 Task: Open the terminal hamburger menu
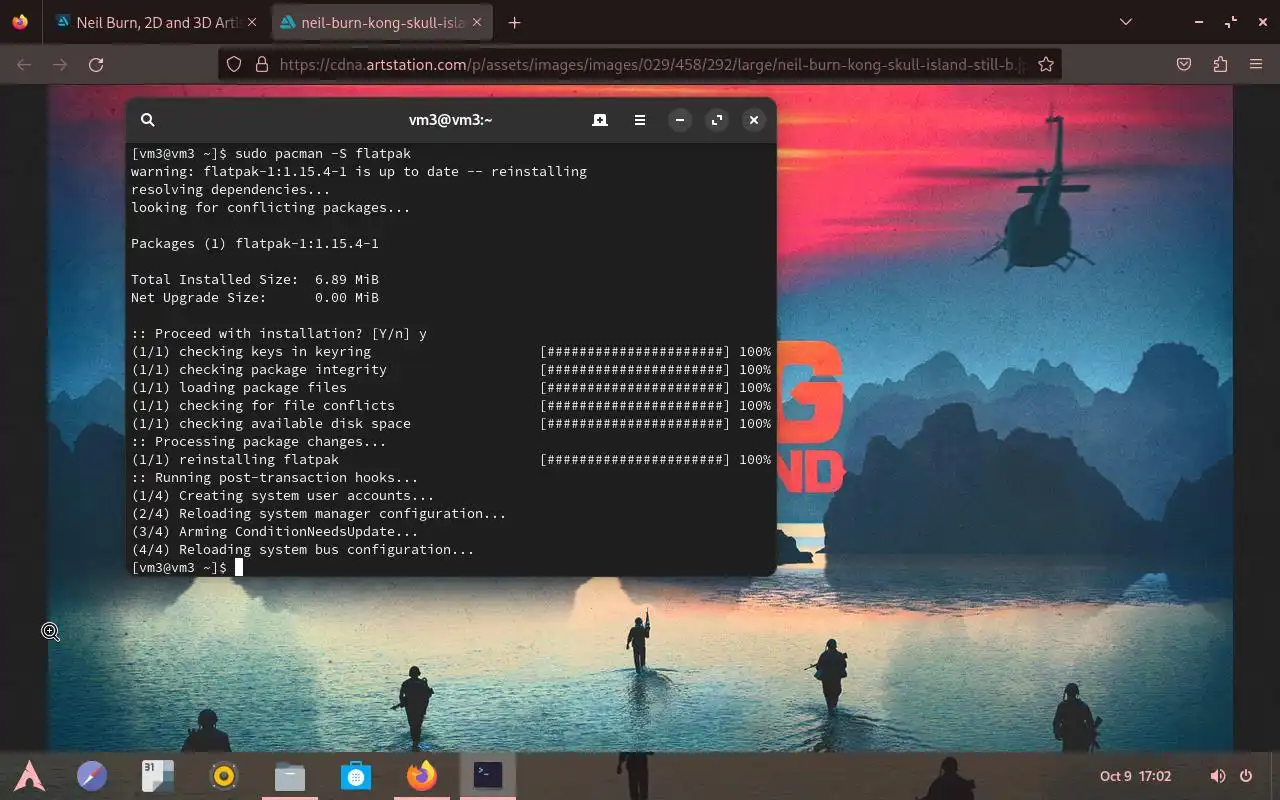click(640, 120)
